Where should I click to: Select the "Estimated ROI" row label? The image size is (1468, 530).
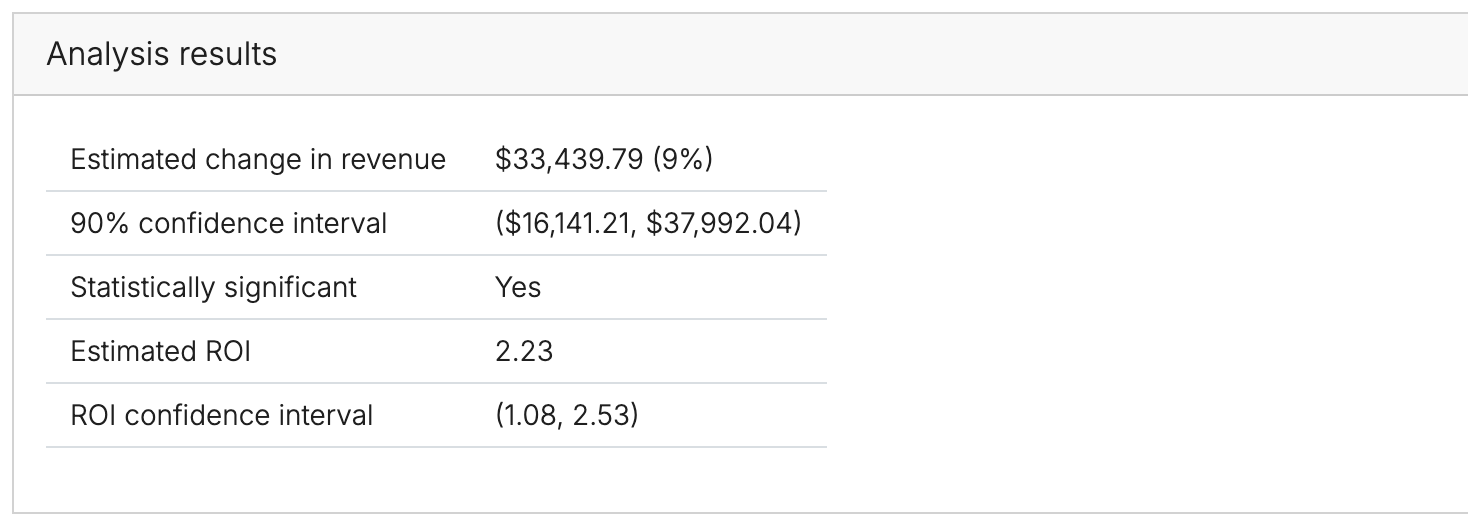(160, 351)
